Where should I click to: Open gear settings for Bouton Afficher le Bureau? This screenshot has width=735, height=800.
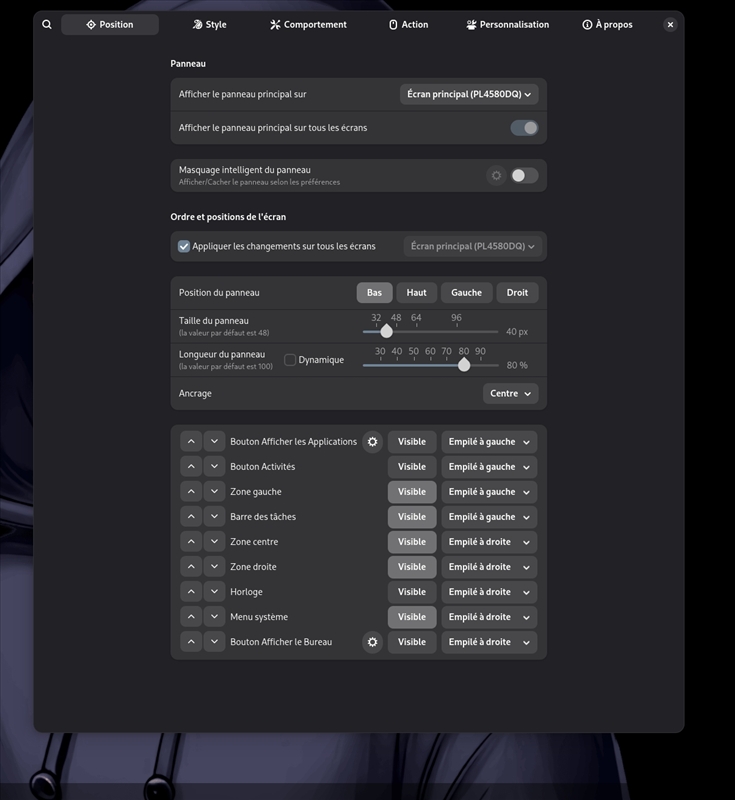(x=373, y=642)
